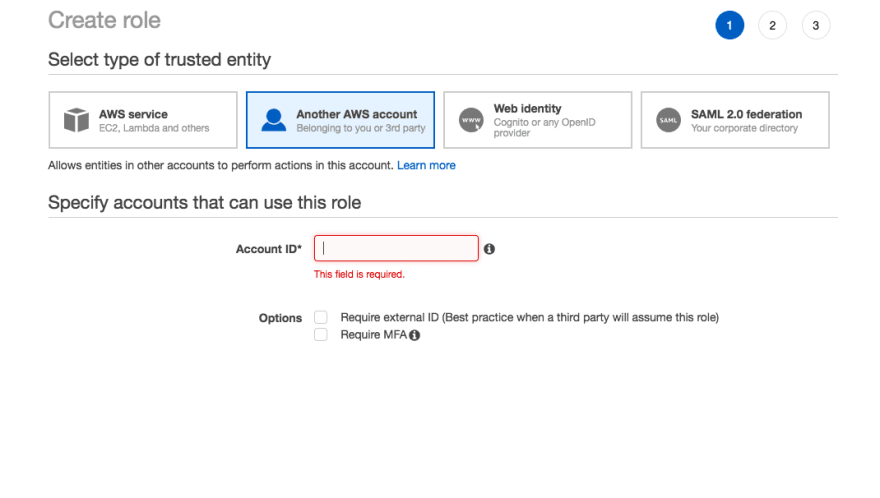Screen dimensions: 880x498
Task: Select the AWS service trusted entity card
Action: click(143, 120)
